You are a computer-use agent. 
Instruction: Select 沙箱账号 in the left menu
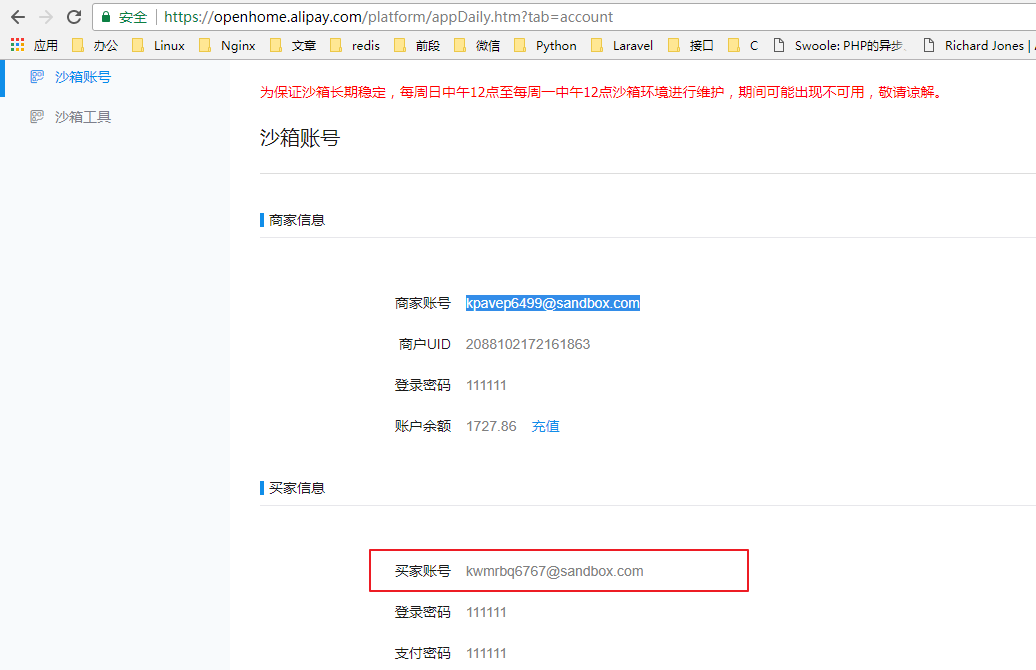click(83, 76)
